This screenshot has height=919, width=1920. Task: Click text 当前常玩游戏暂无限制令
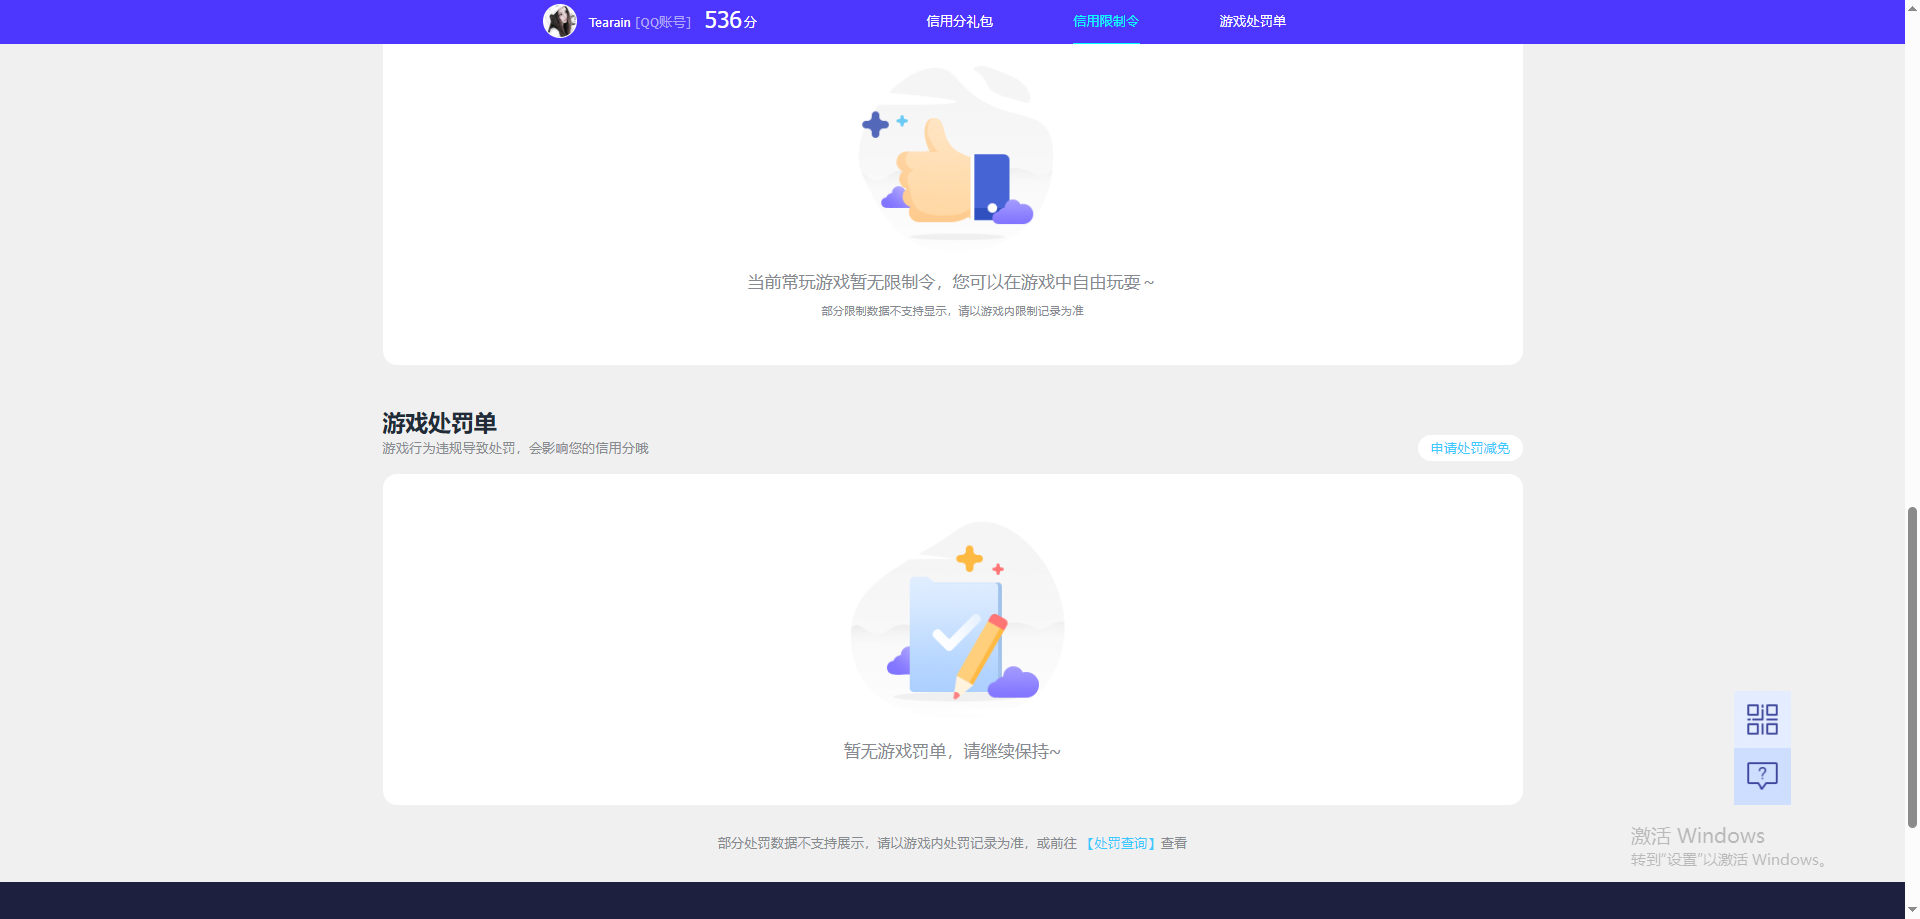click(841, 282)
